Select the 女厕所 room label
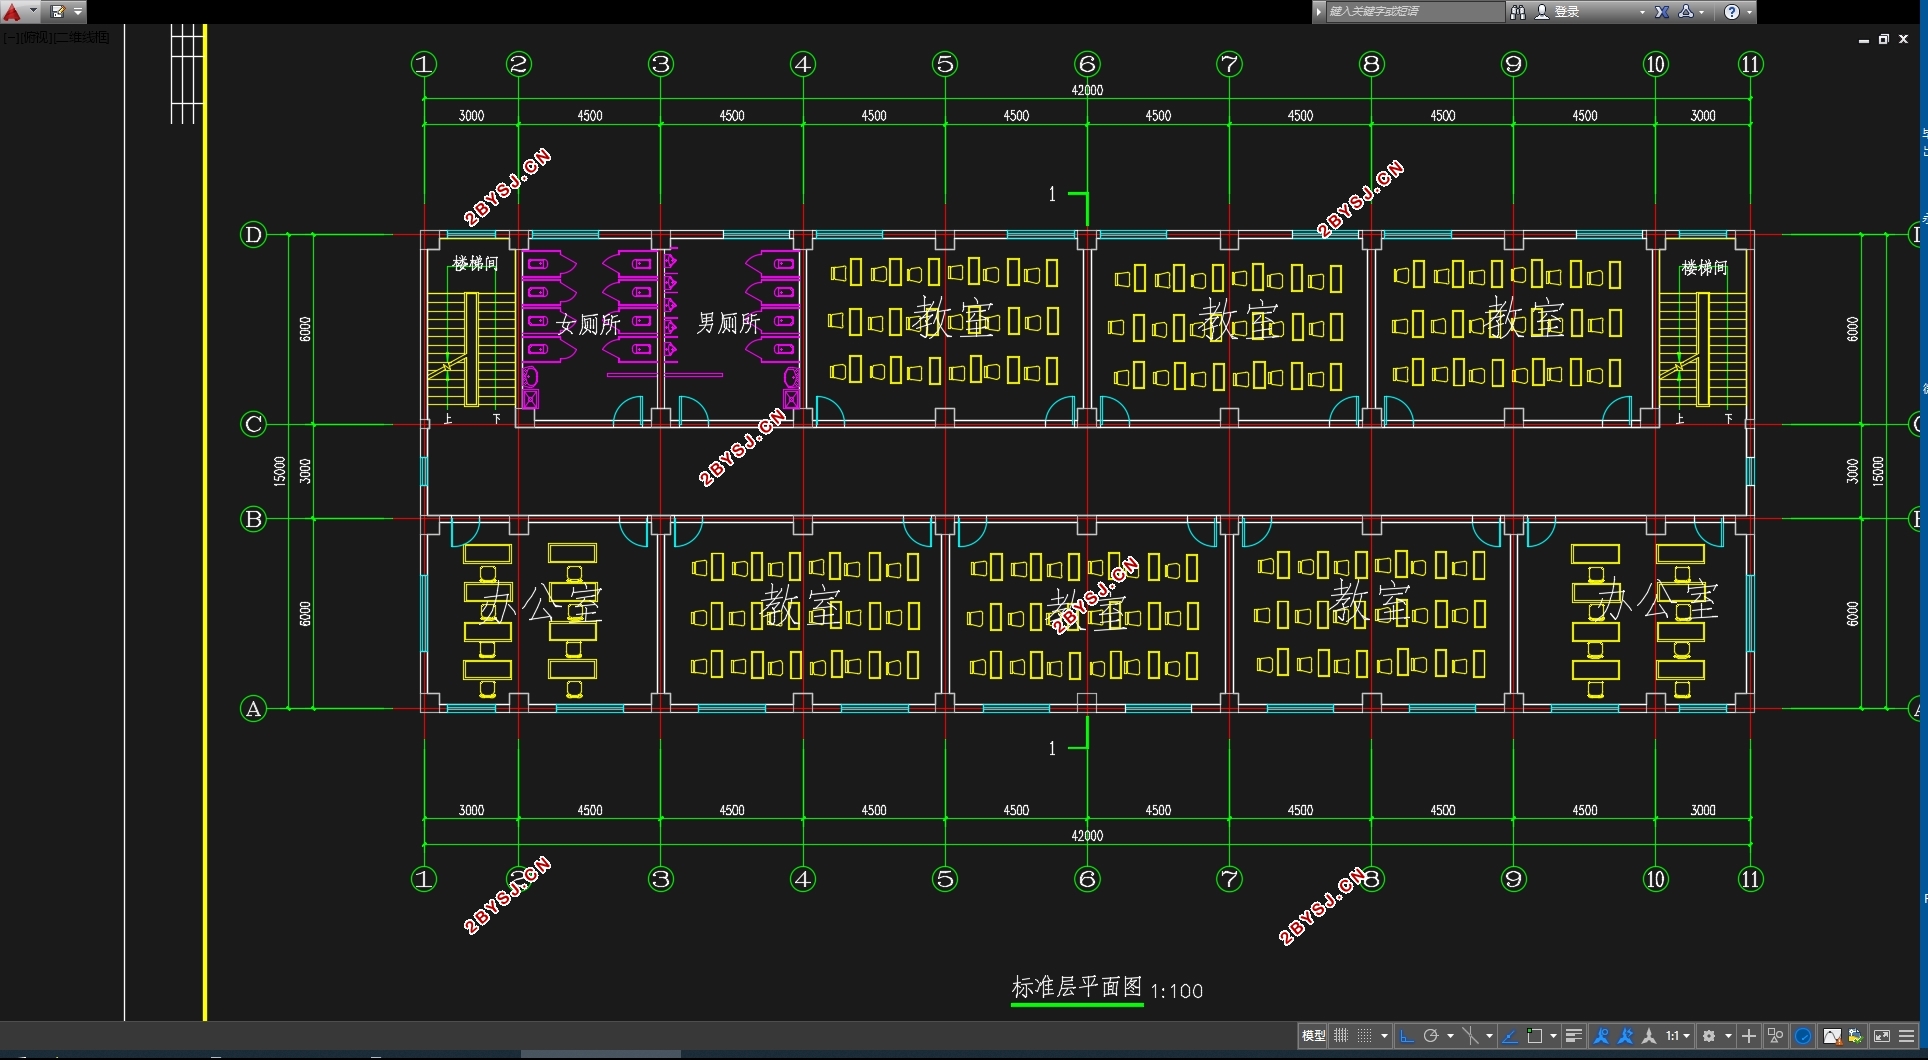Screen dimensions: 1928x1060 coord(588,324)
